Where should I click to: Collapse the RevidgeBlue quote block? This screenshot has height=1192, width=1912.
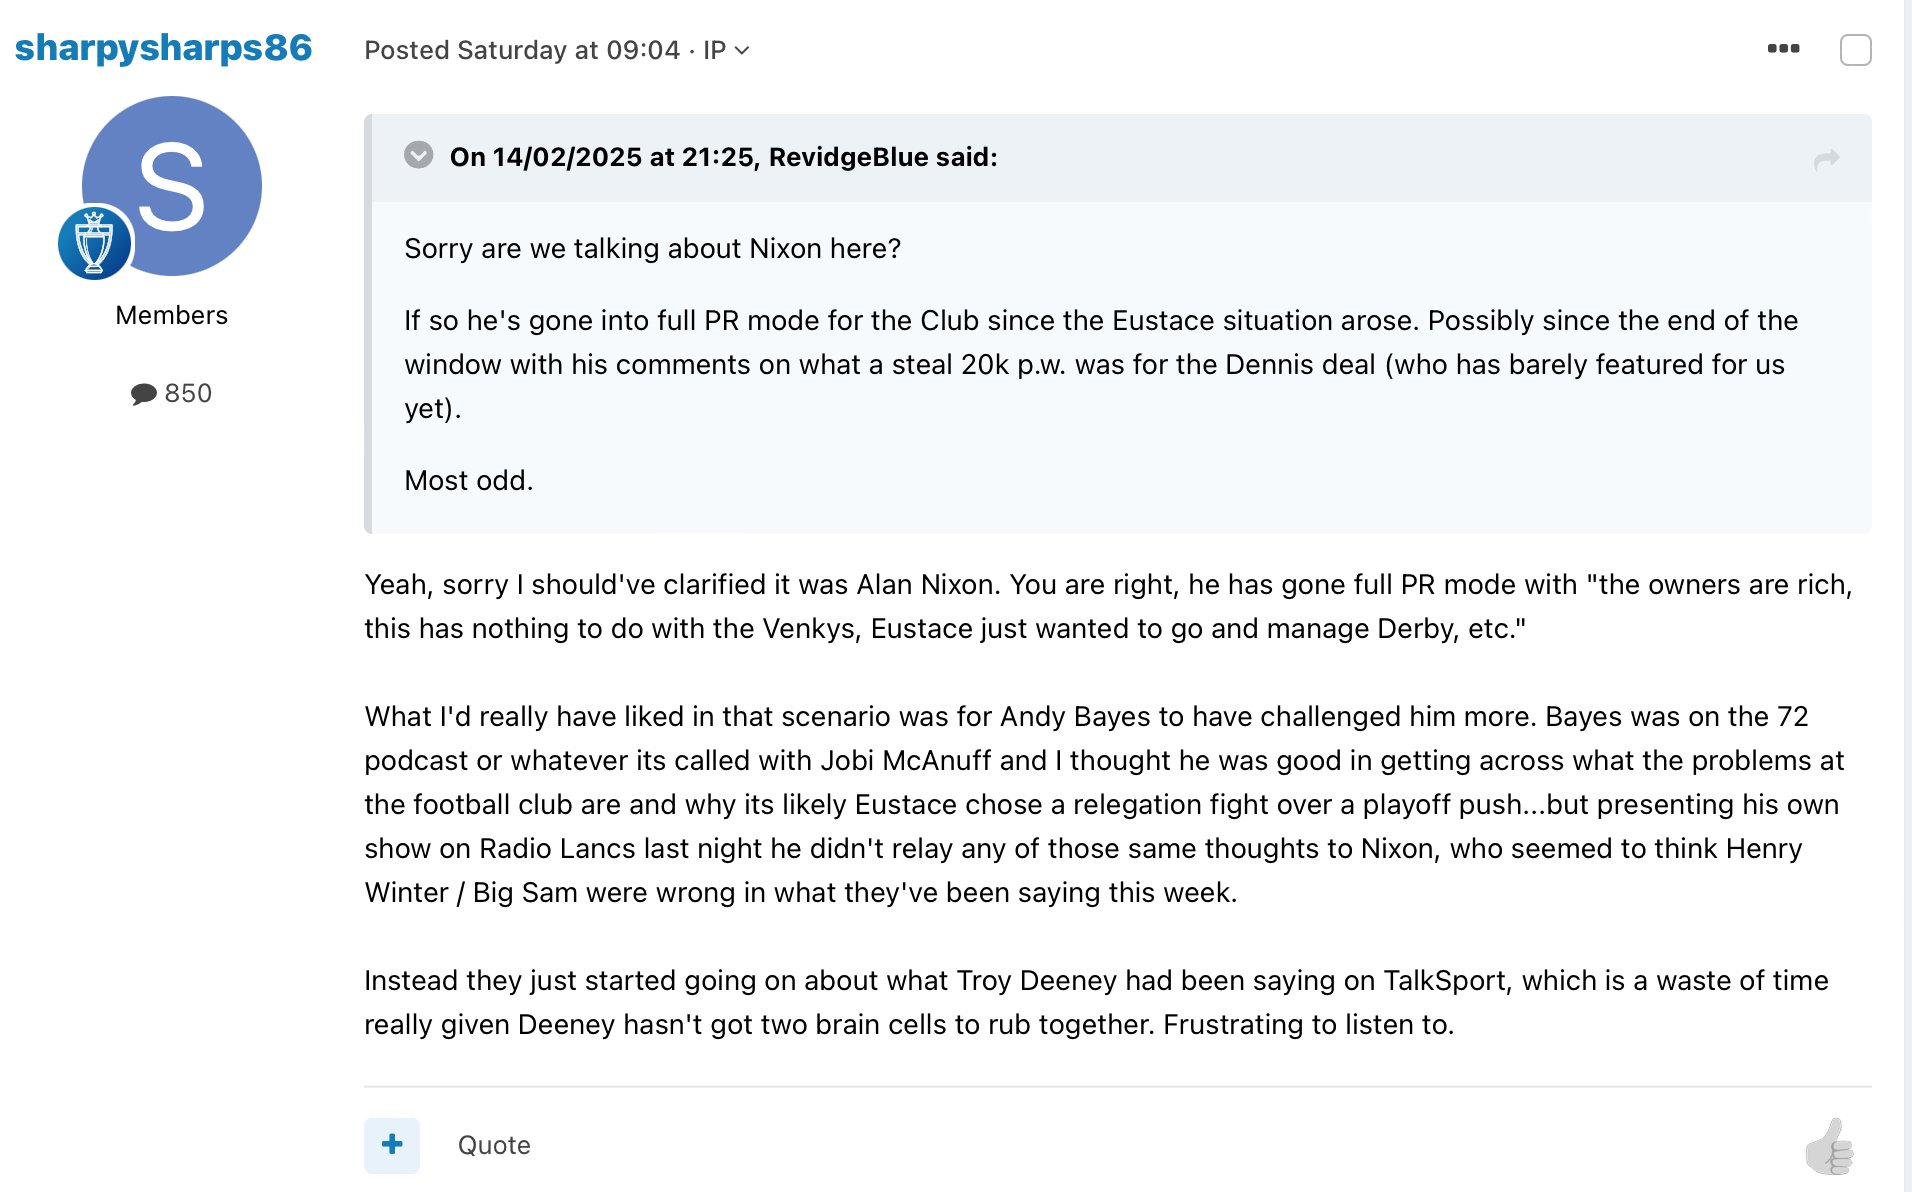point(418,155)
